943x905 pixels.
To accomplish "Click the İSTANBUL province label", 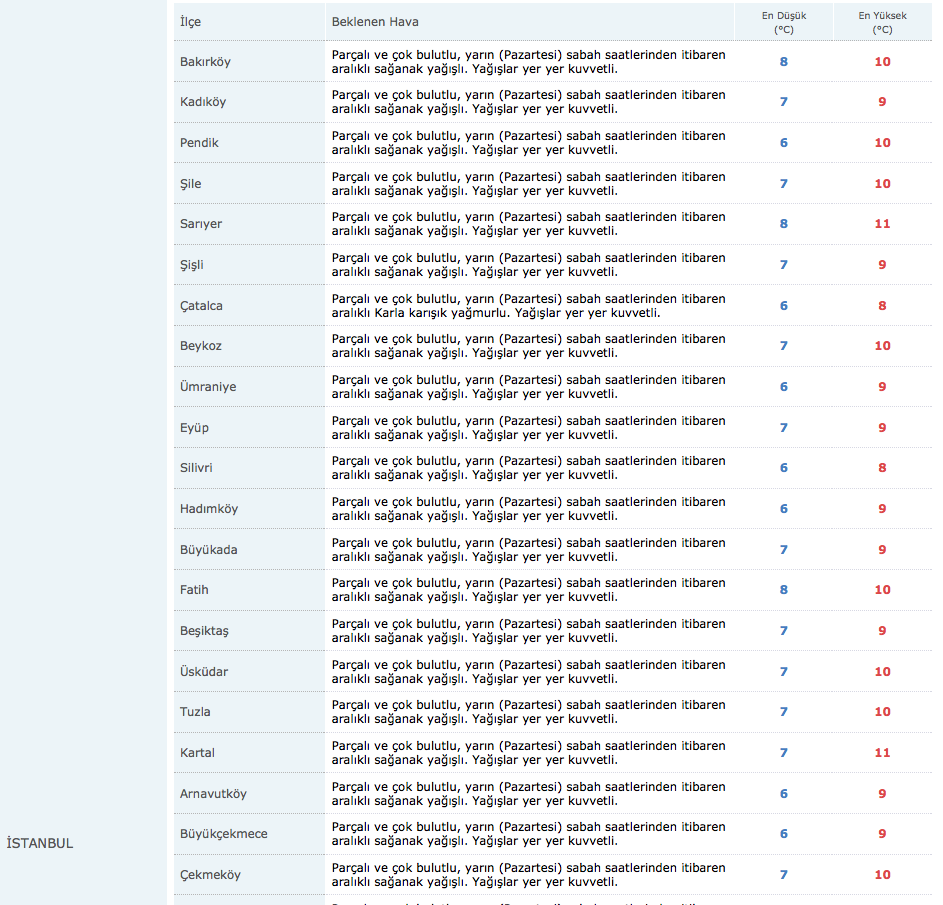I will (40, 843).
